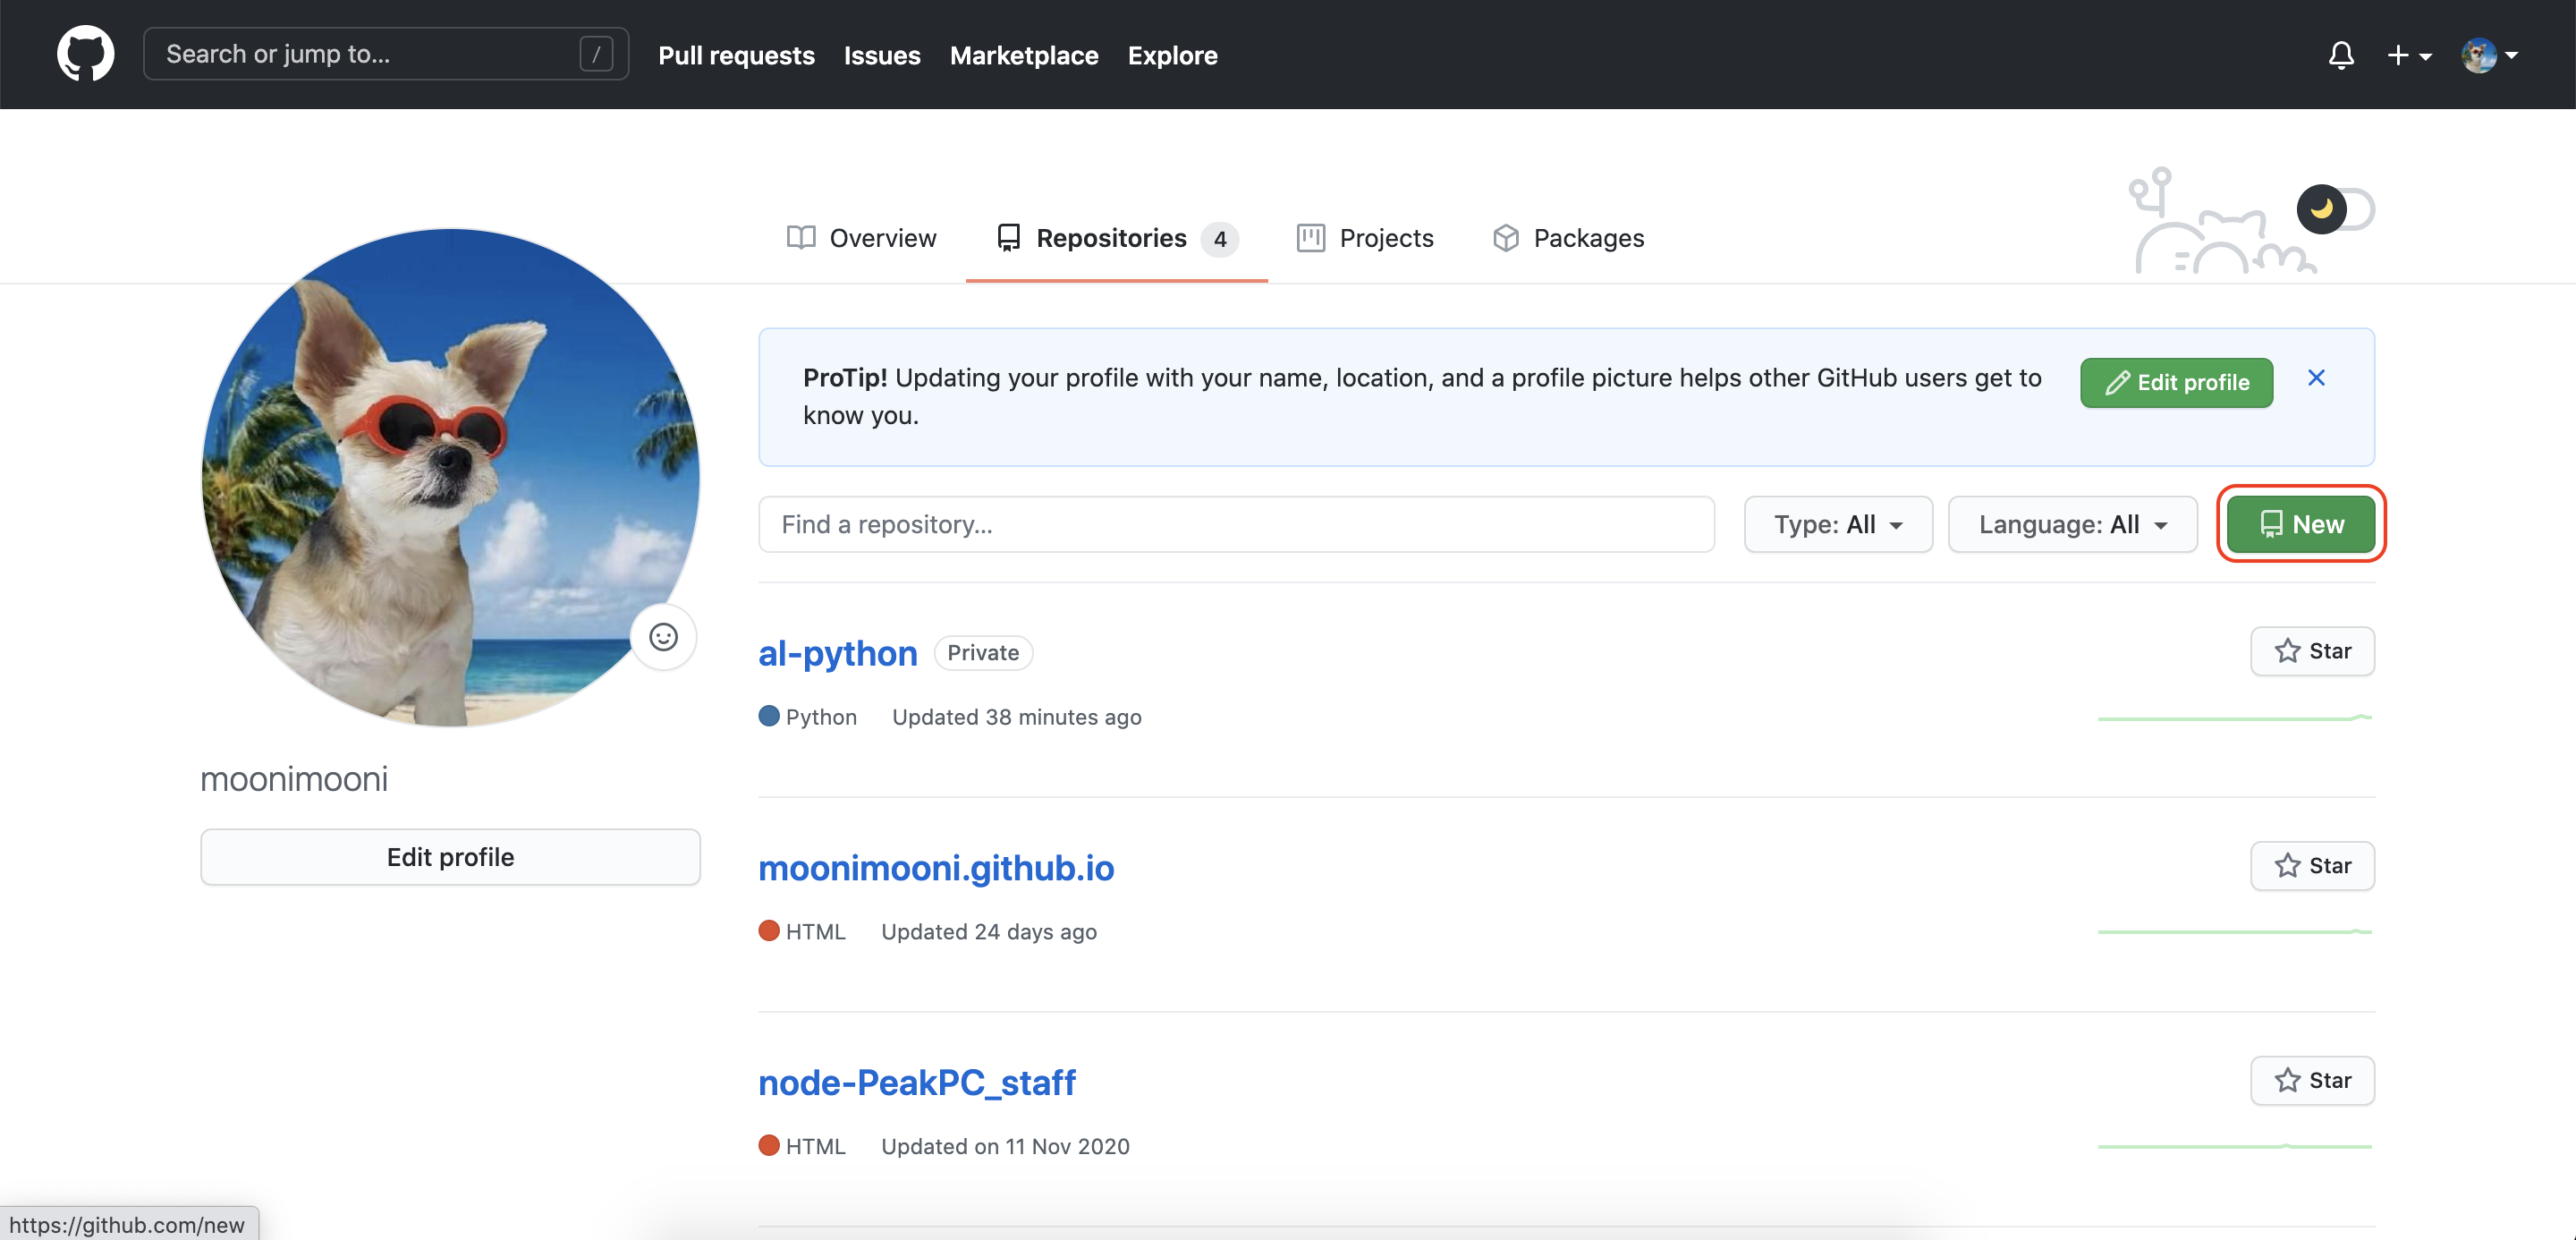Switch to the Overview tab

(x=862, y=238)
